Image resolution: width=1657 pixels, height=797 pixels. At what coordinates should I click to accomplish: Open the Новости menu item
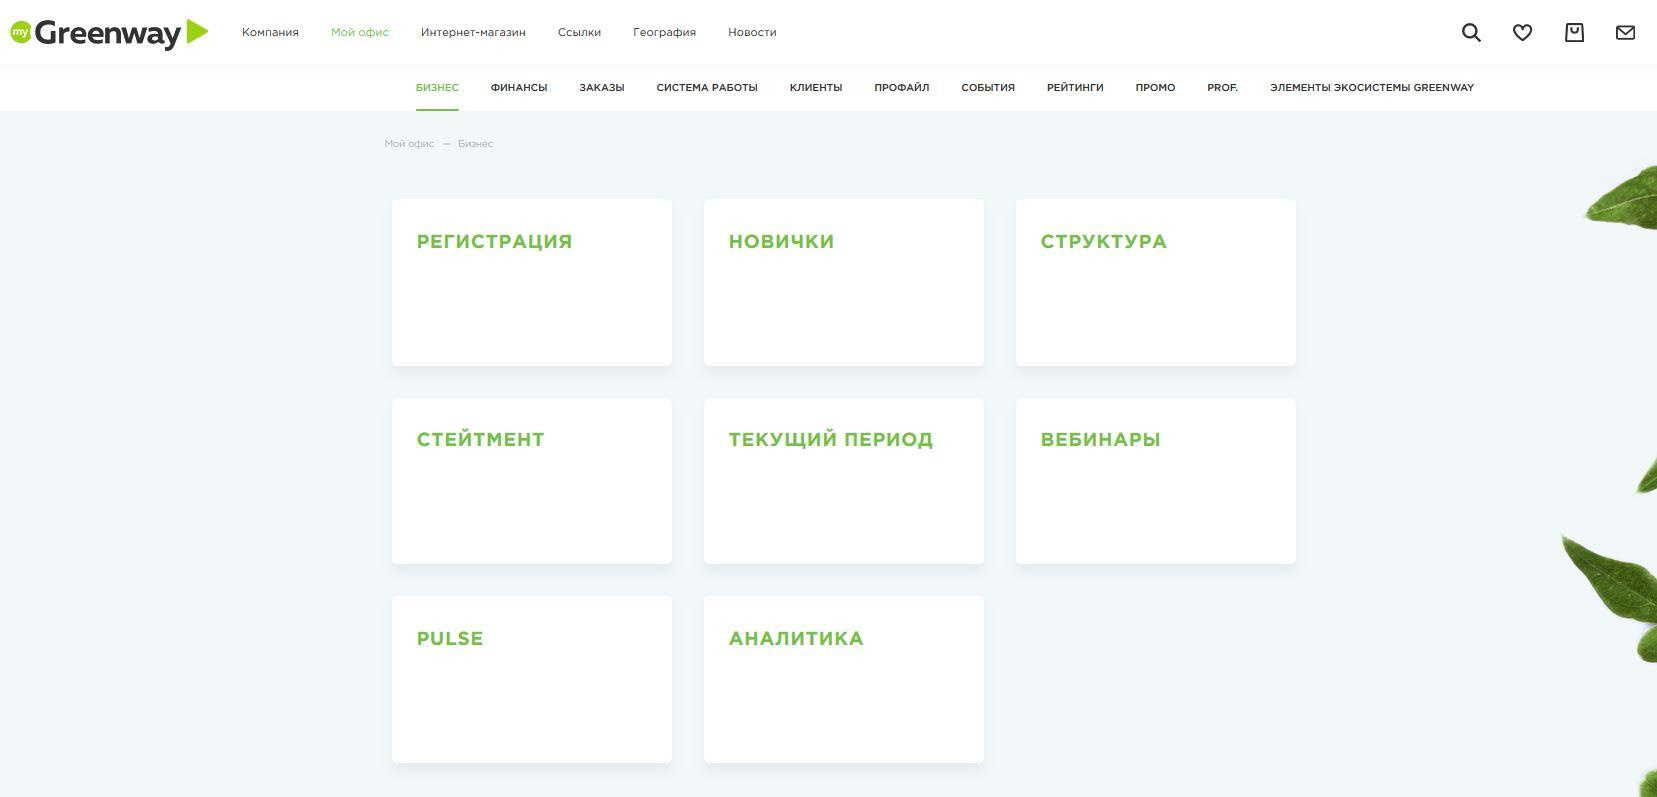coord(752,32)
